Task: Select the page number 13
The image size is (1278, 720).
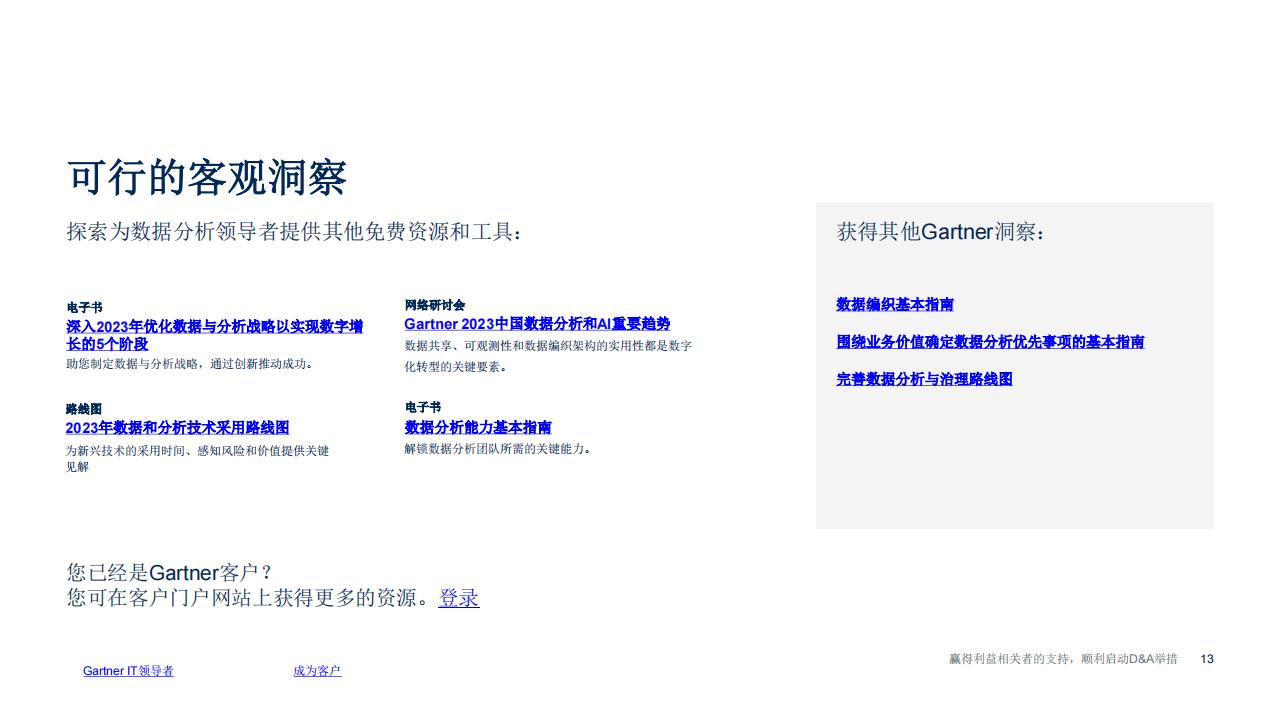Action: point(1207,659)
